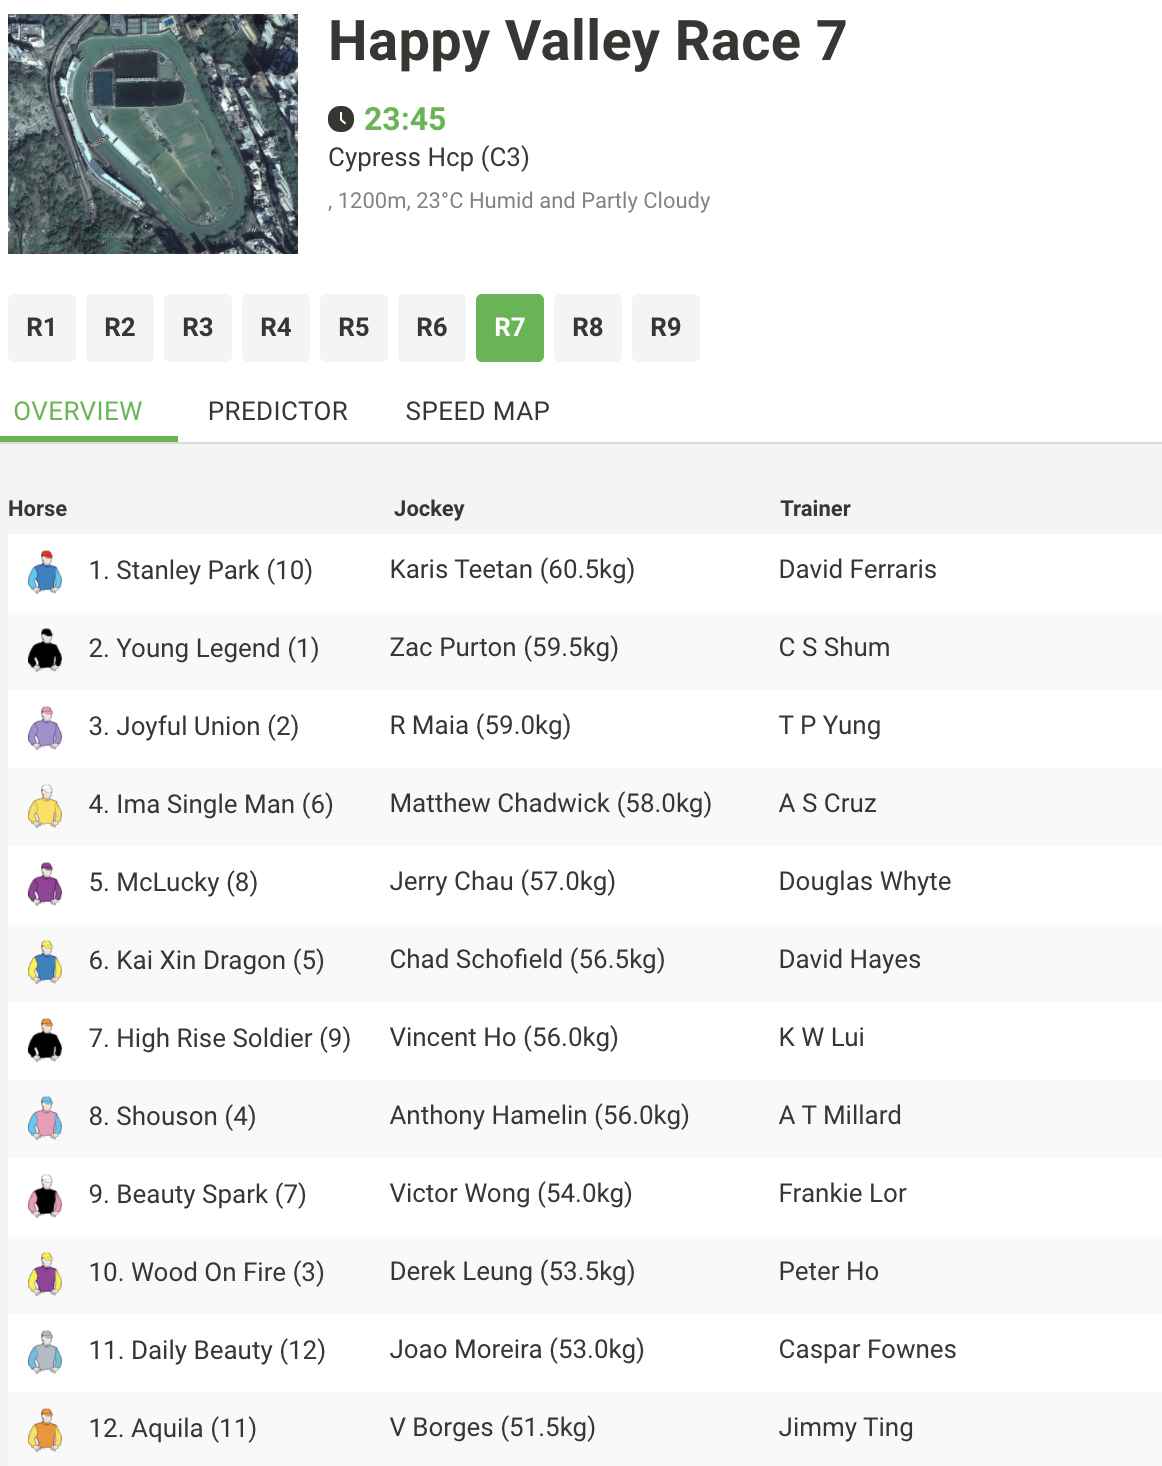The height and width of the screenshot is (1466, 1162).
Task: Click Aquila's orange jockey silk icon
Action: click(45, 1429)
